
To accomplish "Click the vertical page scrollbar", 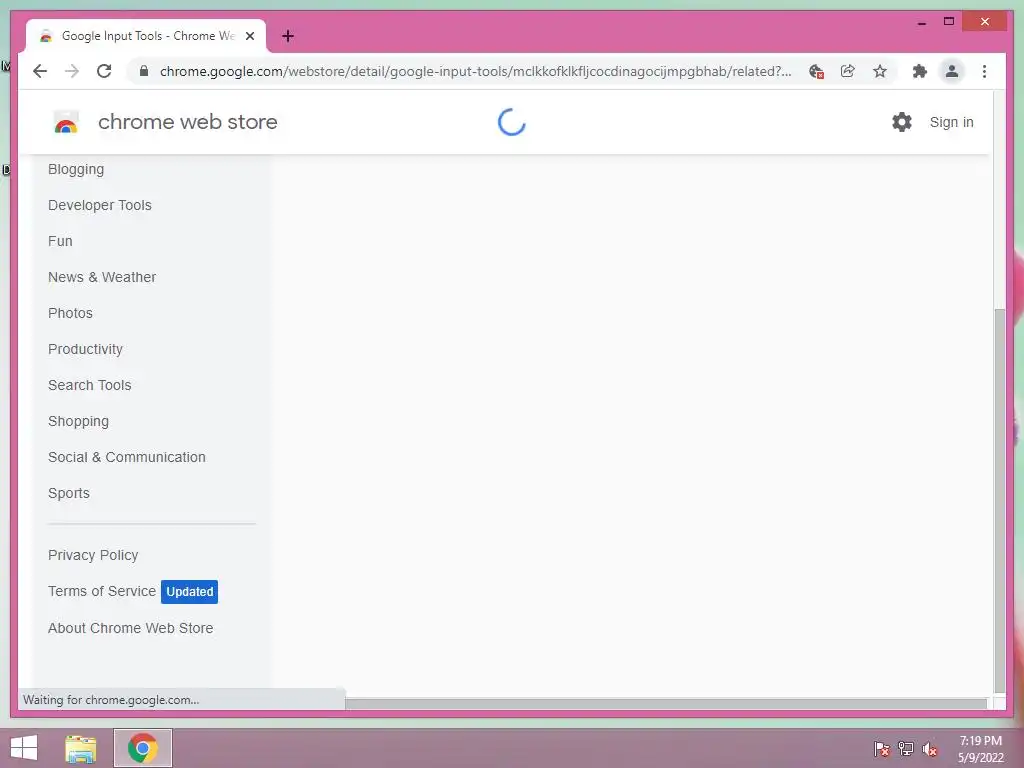I will click(999, 500).
